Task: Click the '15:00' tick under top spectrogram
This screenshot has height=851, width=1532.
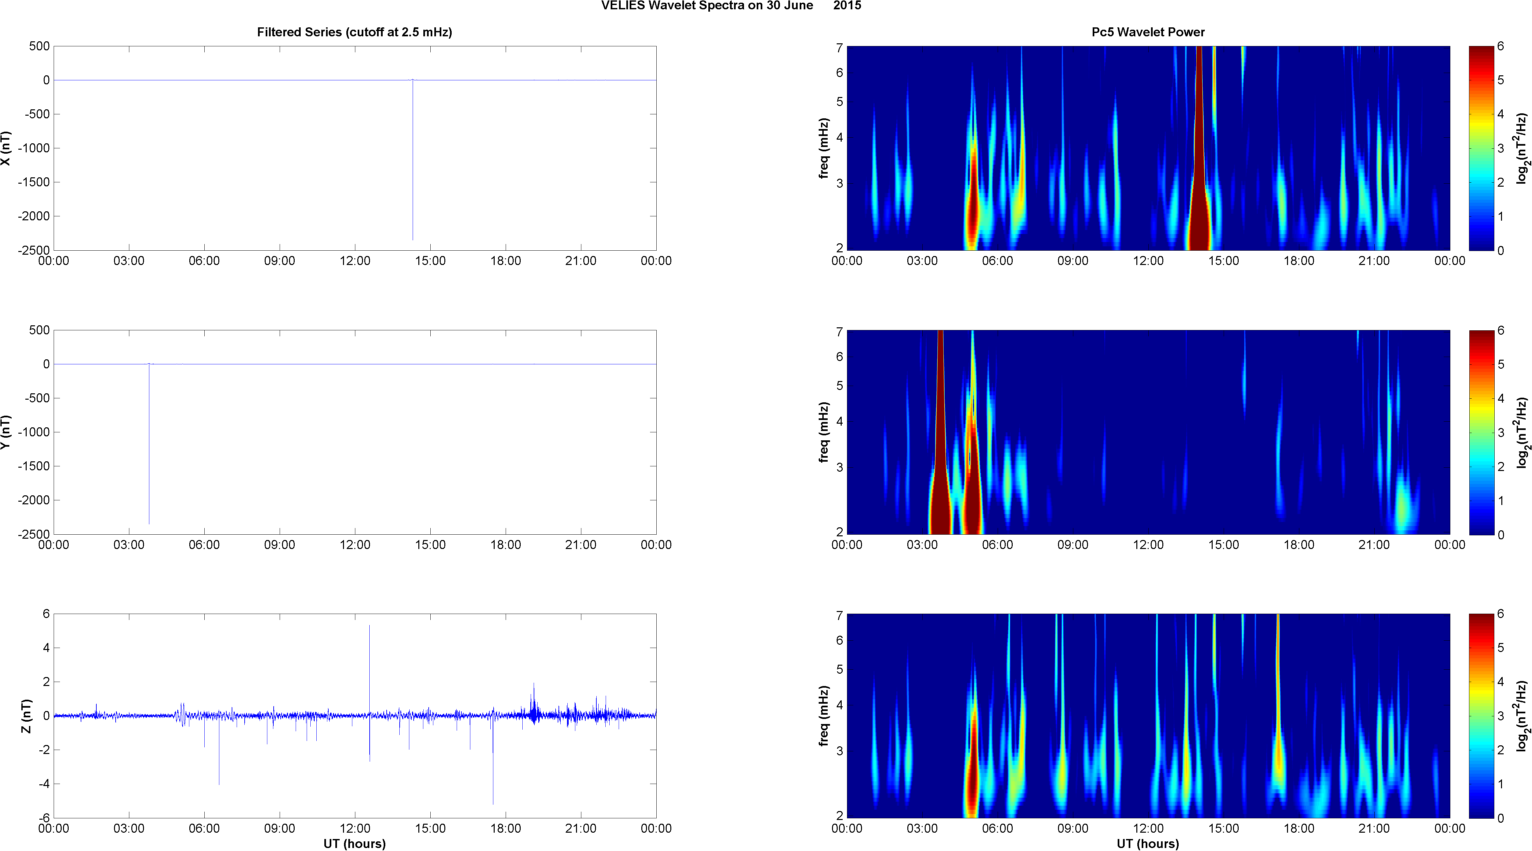Action: coord(1224,261)
